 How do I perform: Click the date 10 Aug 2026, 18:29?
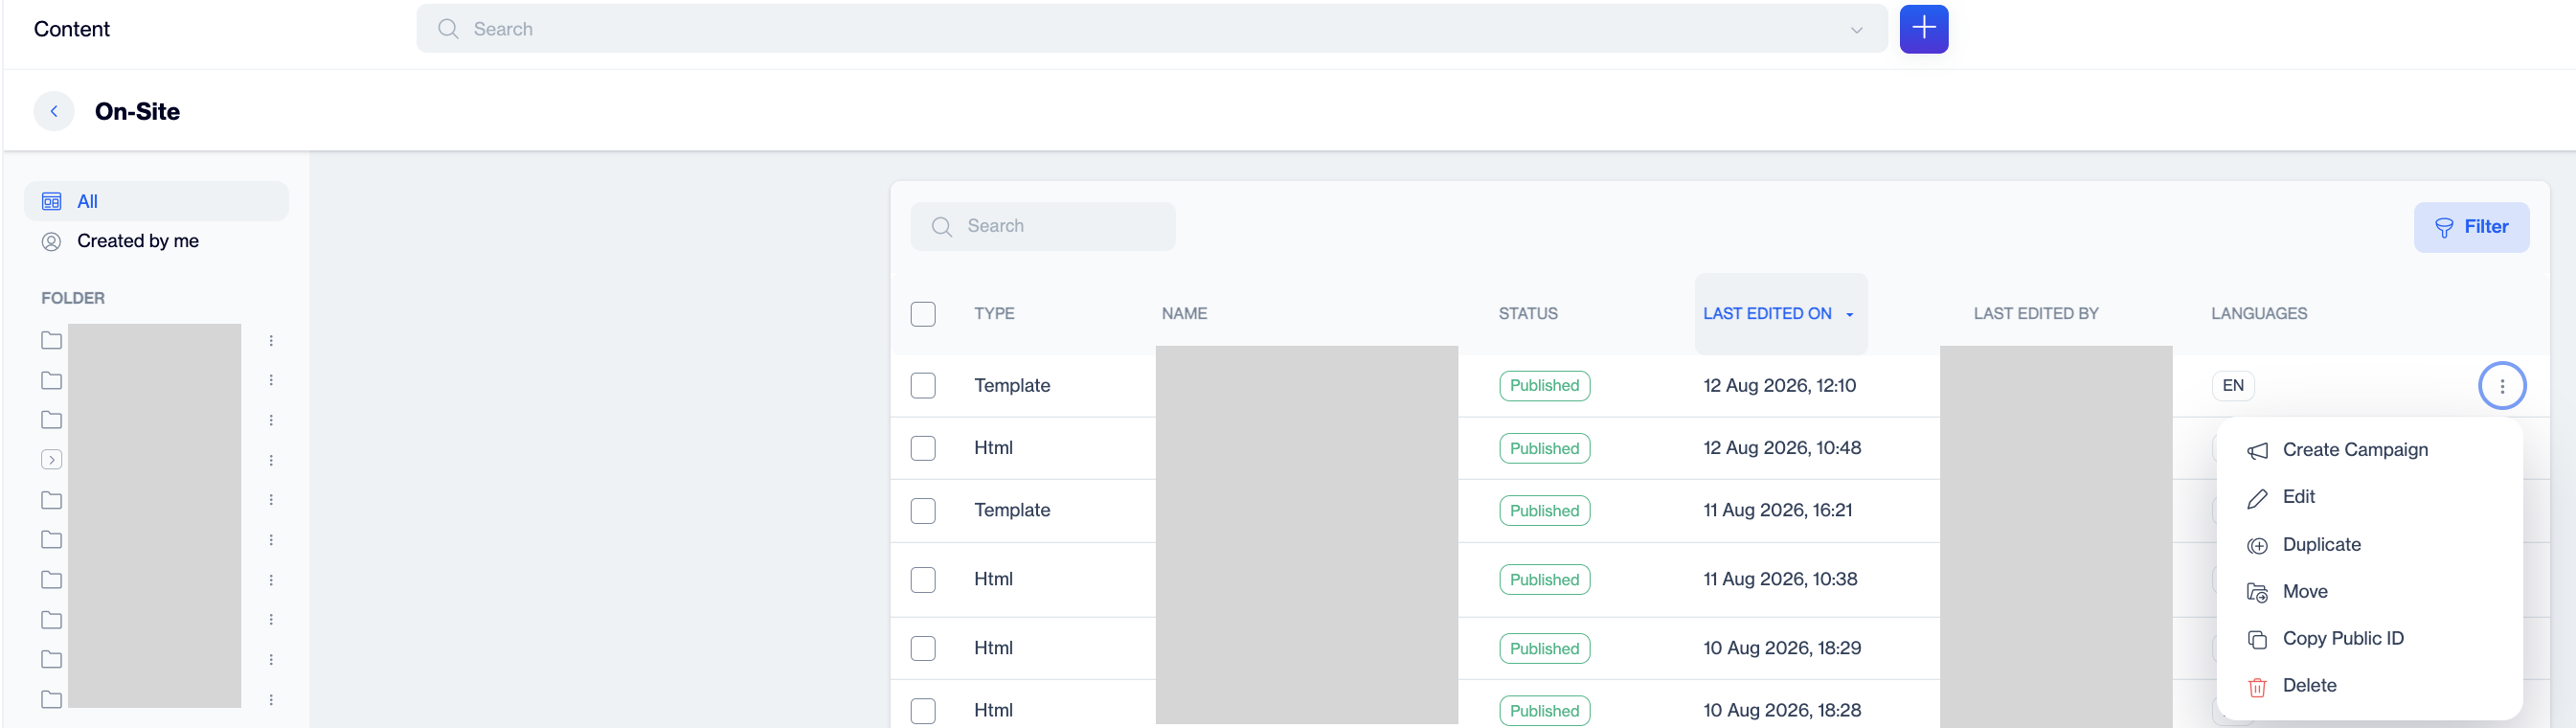(1782, 648)
